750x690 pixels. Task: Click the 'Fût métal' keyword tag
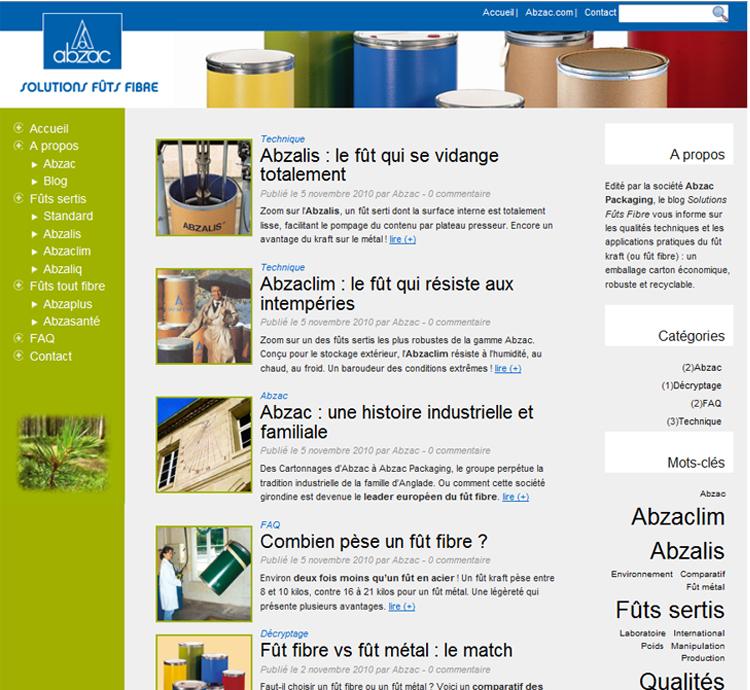[x=706, y=587]
